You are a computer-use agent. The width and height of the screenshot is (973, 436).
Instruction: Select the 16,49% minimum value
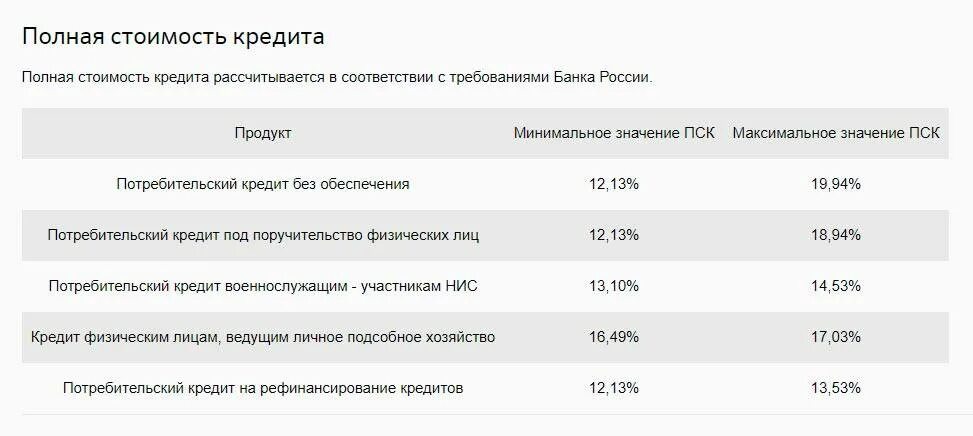(x=614, y=337)
